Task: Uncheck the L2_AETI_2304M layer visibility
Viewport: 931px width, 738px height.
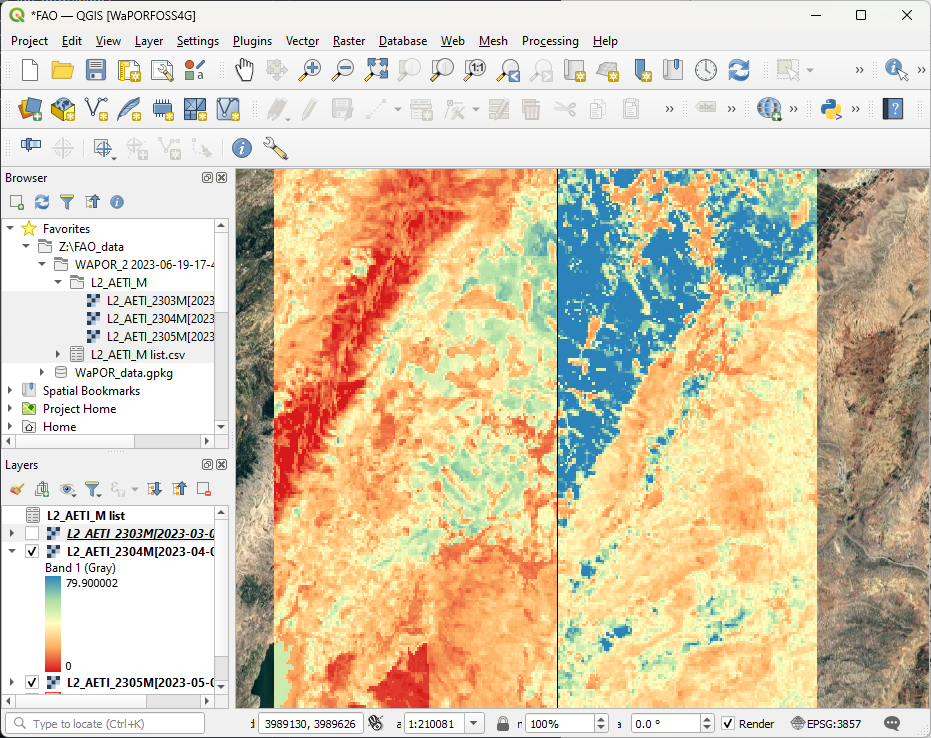Action: tap(32, 551)
